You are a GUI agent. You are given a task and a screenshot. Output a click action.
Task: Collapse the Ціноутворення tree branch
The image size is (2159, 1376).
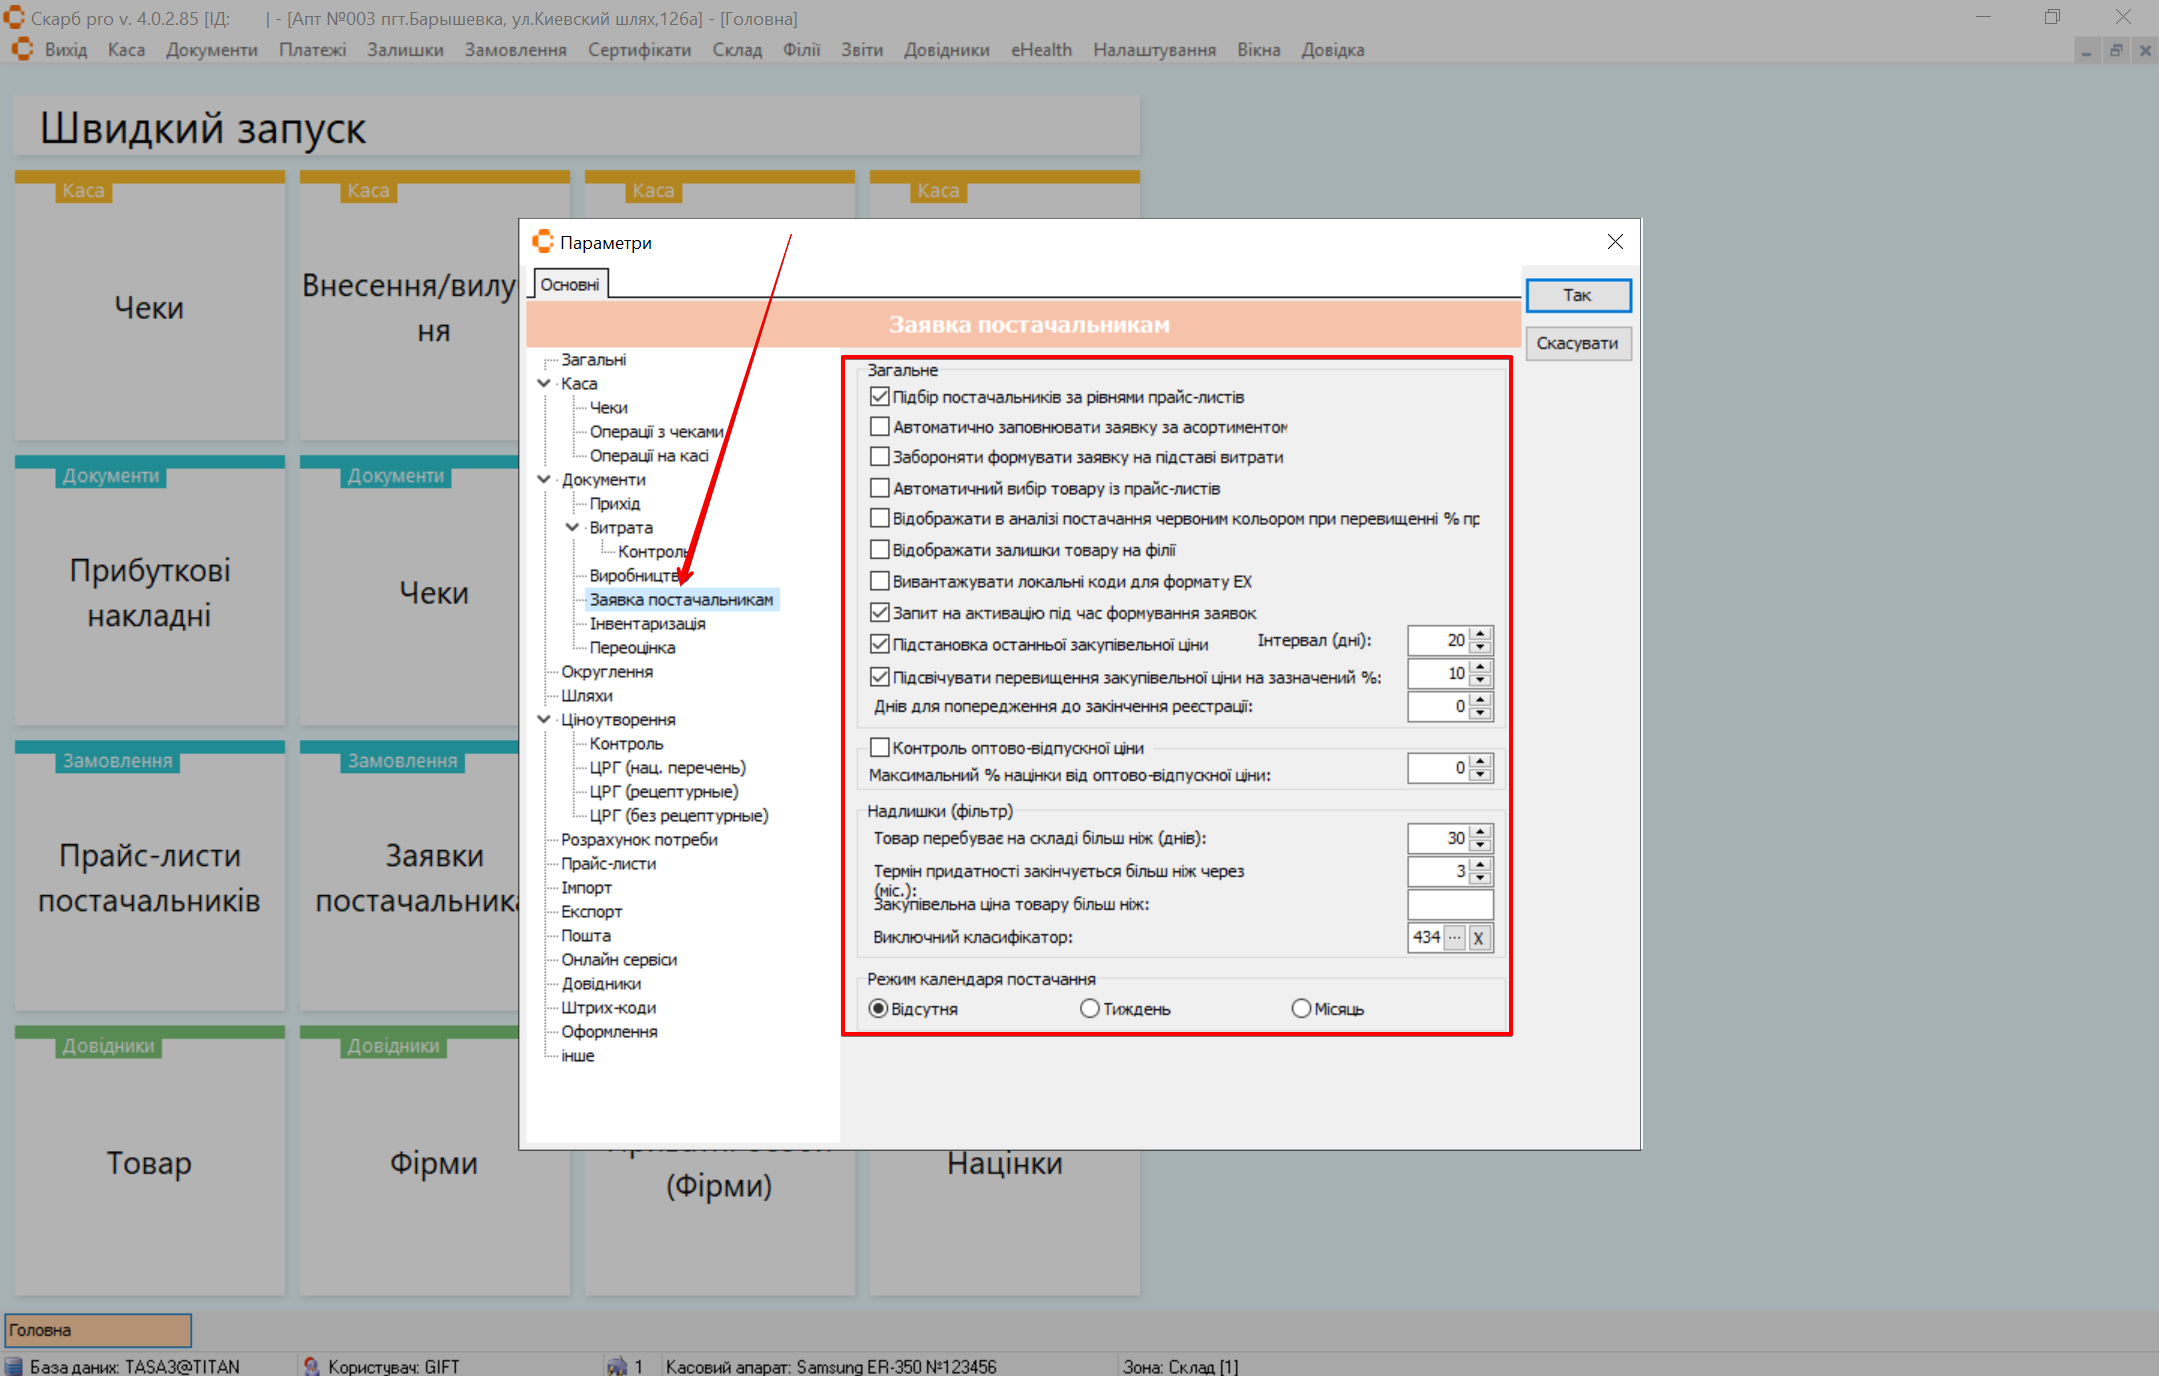click(x=544, y=719)
